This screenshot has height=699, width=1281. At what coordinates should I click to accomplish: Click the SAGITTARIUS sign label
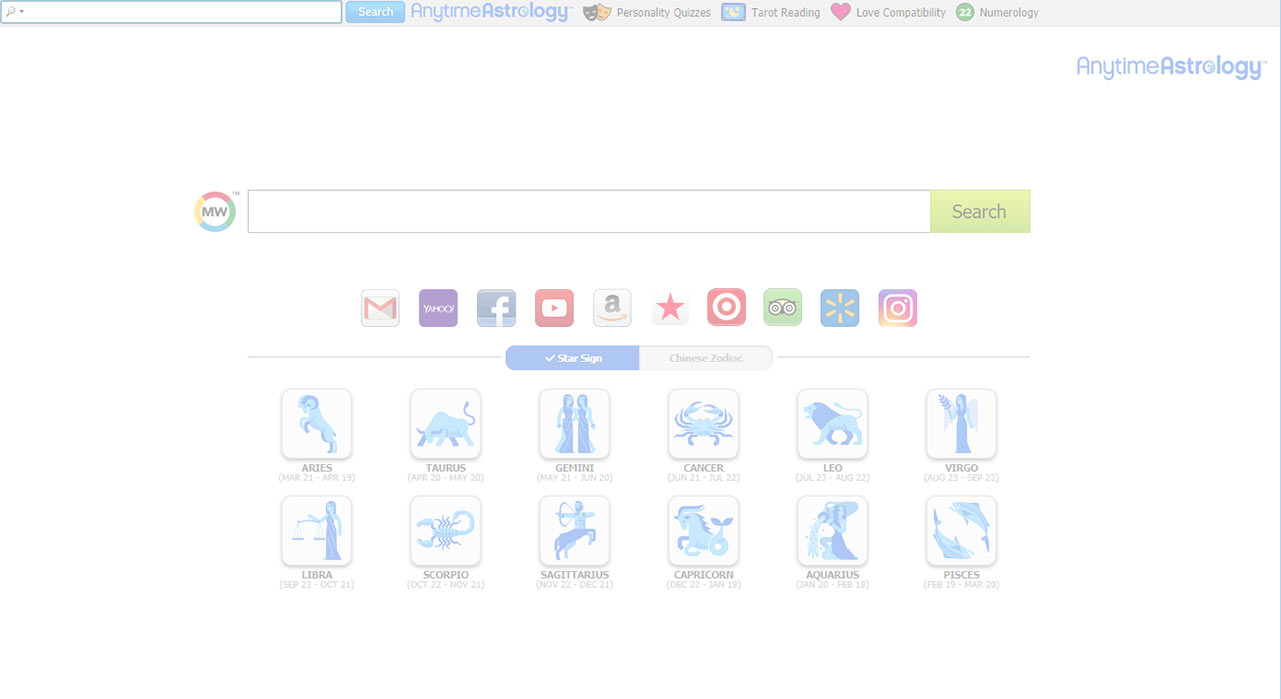[x=575, y=575]
